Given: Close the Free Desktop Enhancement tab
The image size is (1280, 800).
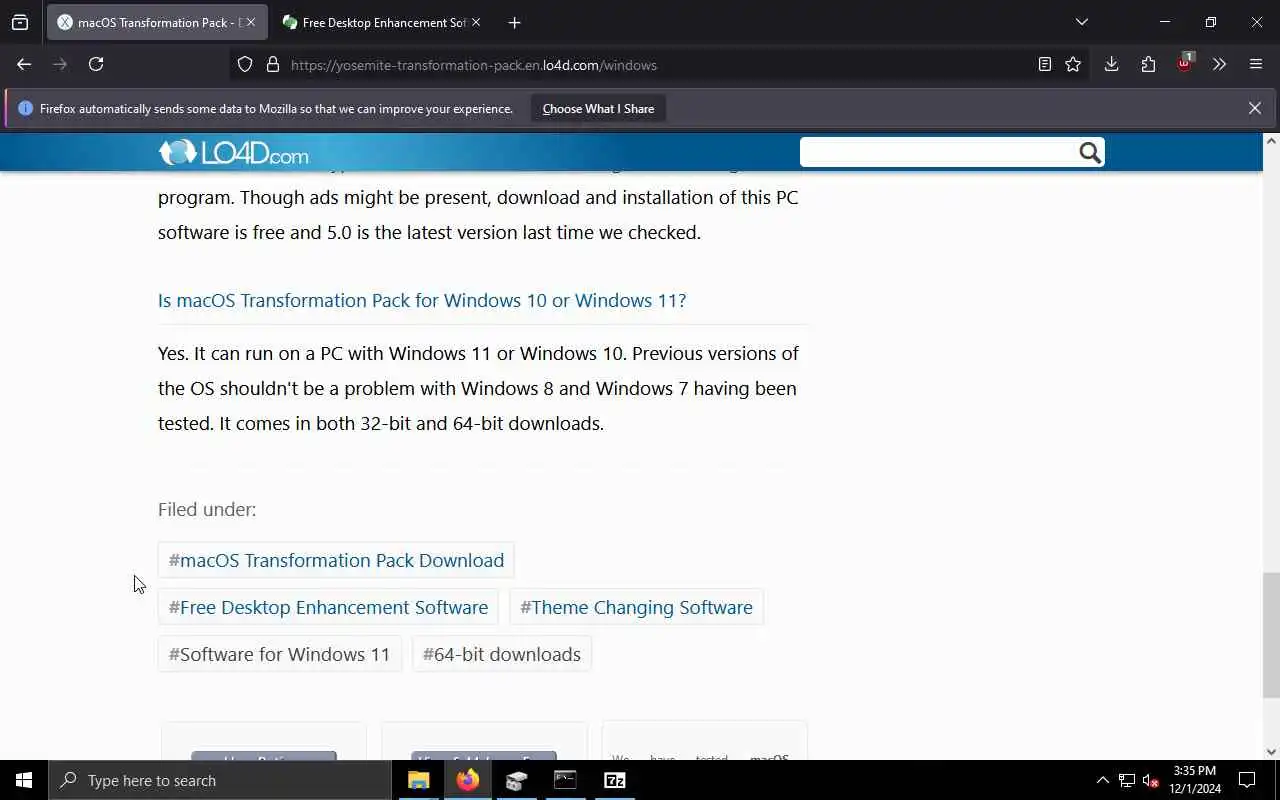Looking at the screenshot, I should click(x=475, y=22).
